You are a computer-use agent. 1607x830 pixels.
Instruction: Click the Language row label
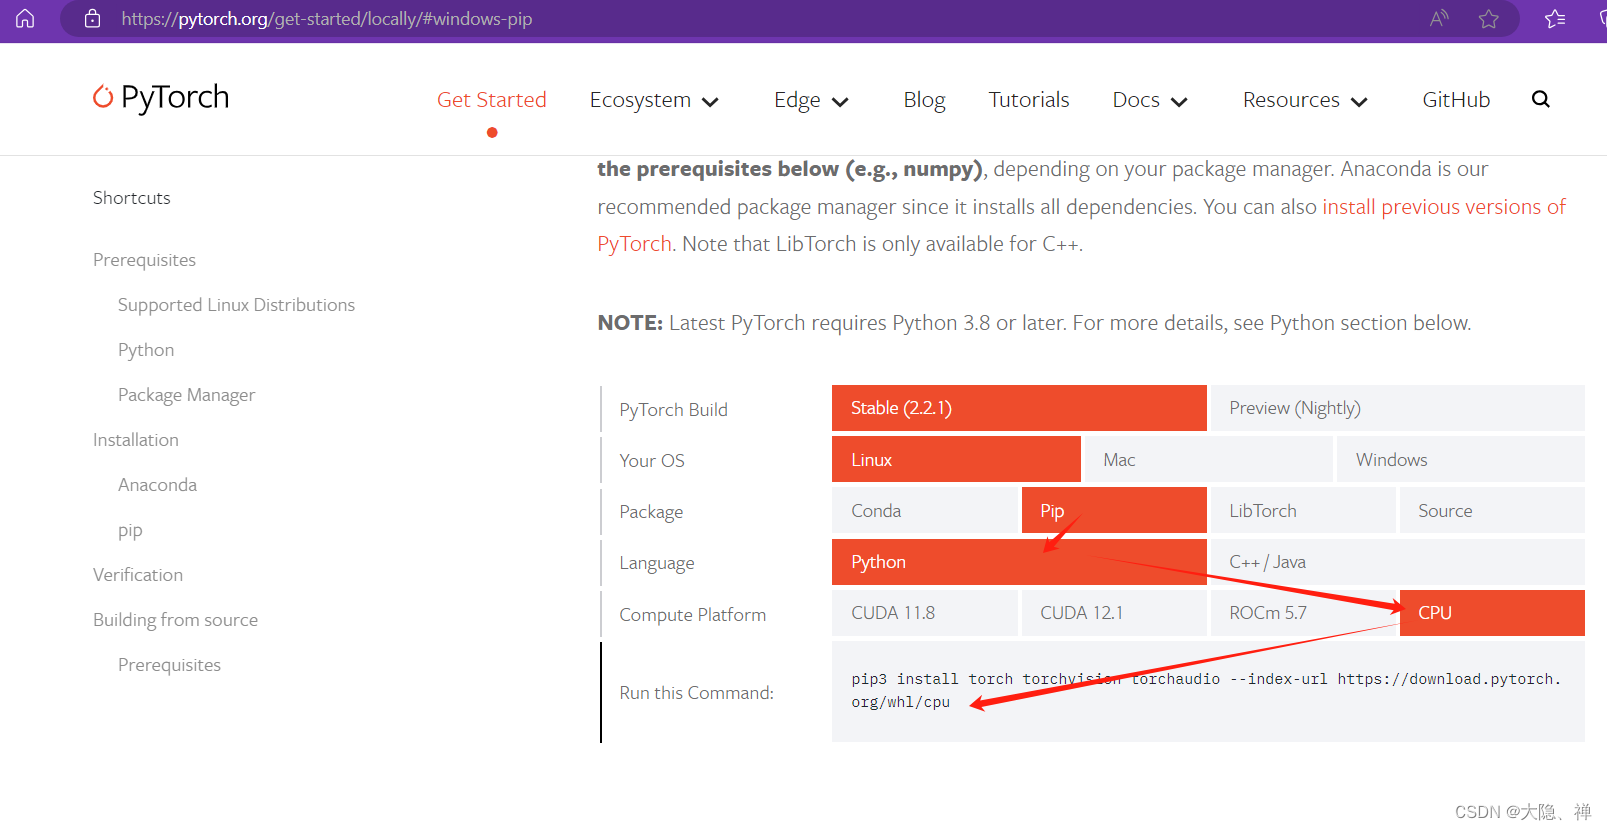click(x=656, y=563)
